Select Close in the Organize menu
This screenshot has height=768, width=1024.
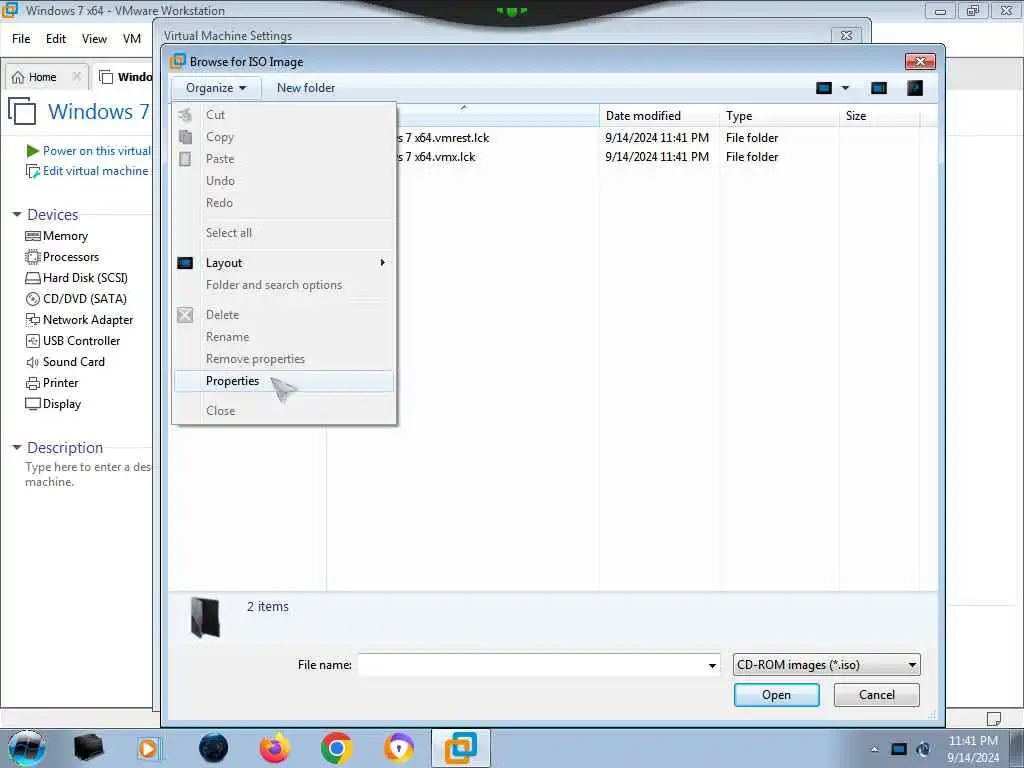284,411
